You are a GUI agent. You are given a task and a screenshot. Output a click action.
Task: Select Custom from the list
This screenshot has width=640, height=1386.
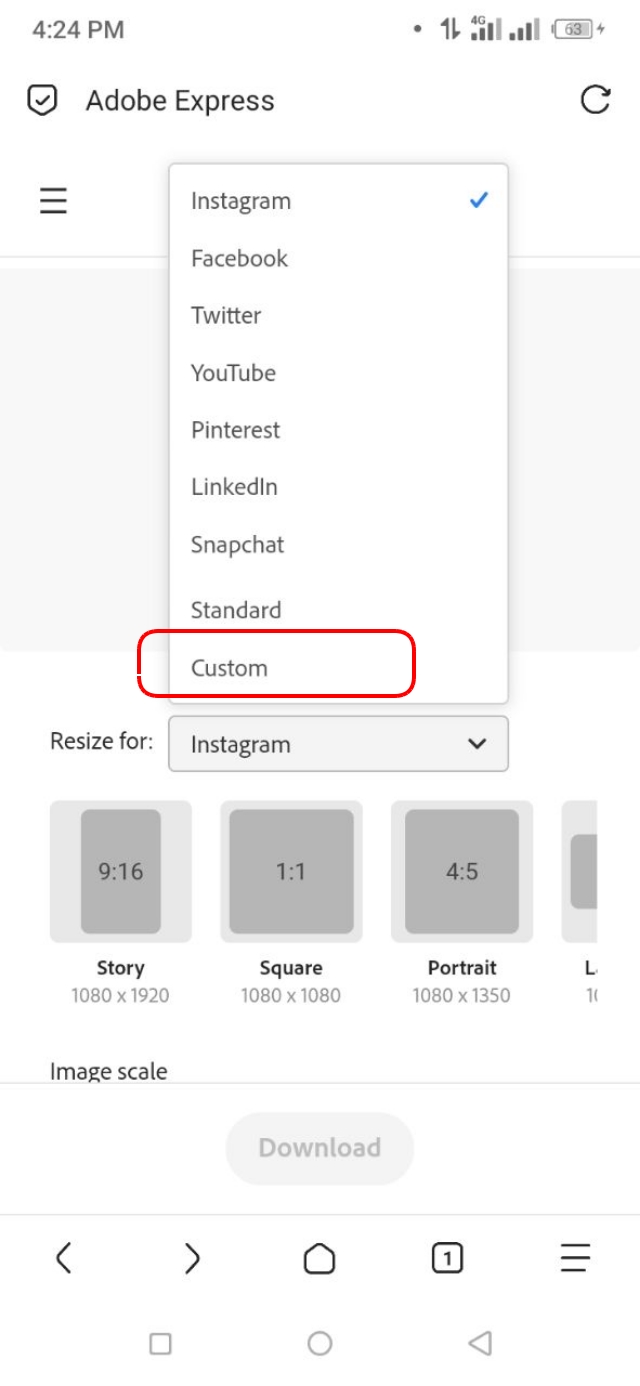(x=229, y=668)
